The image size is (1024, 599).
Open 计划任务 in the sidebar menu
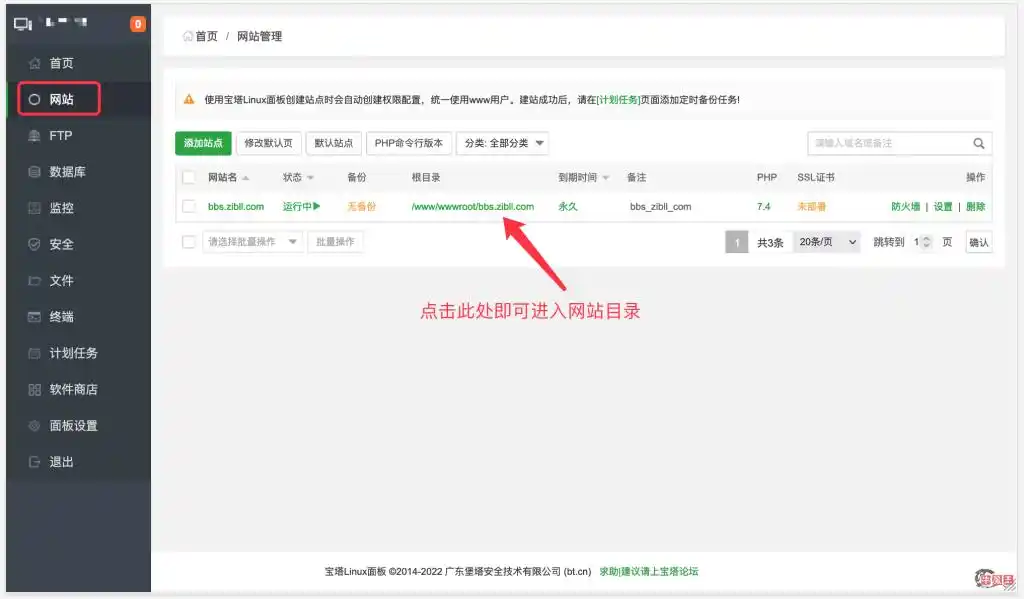[x=73, y=353]
